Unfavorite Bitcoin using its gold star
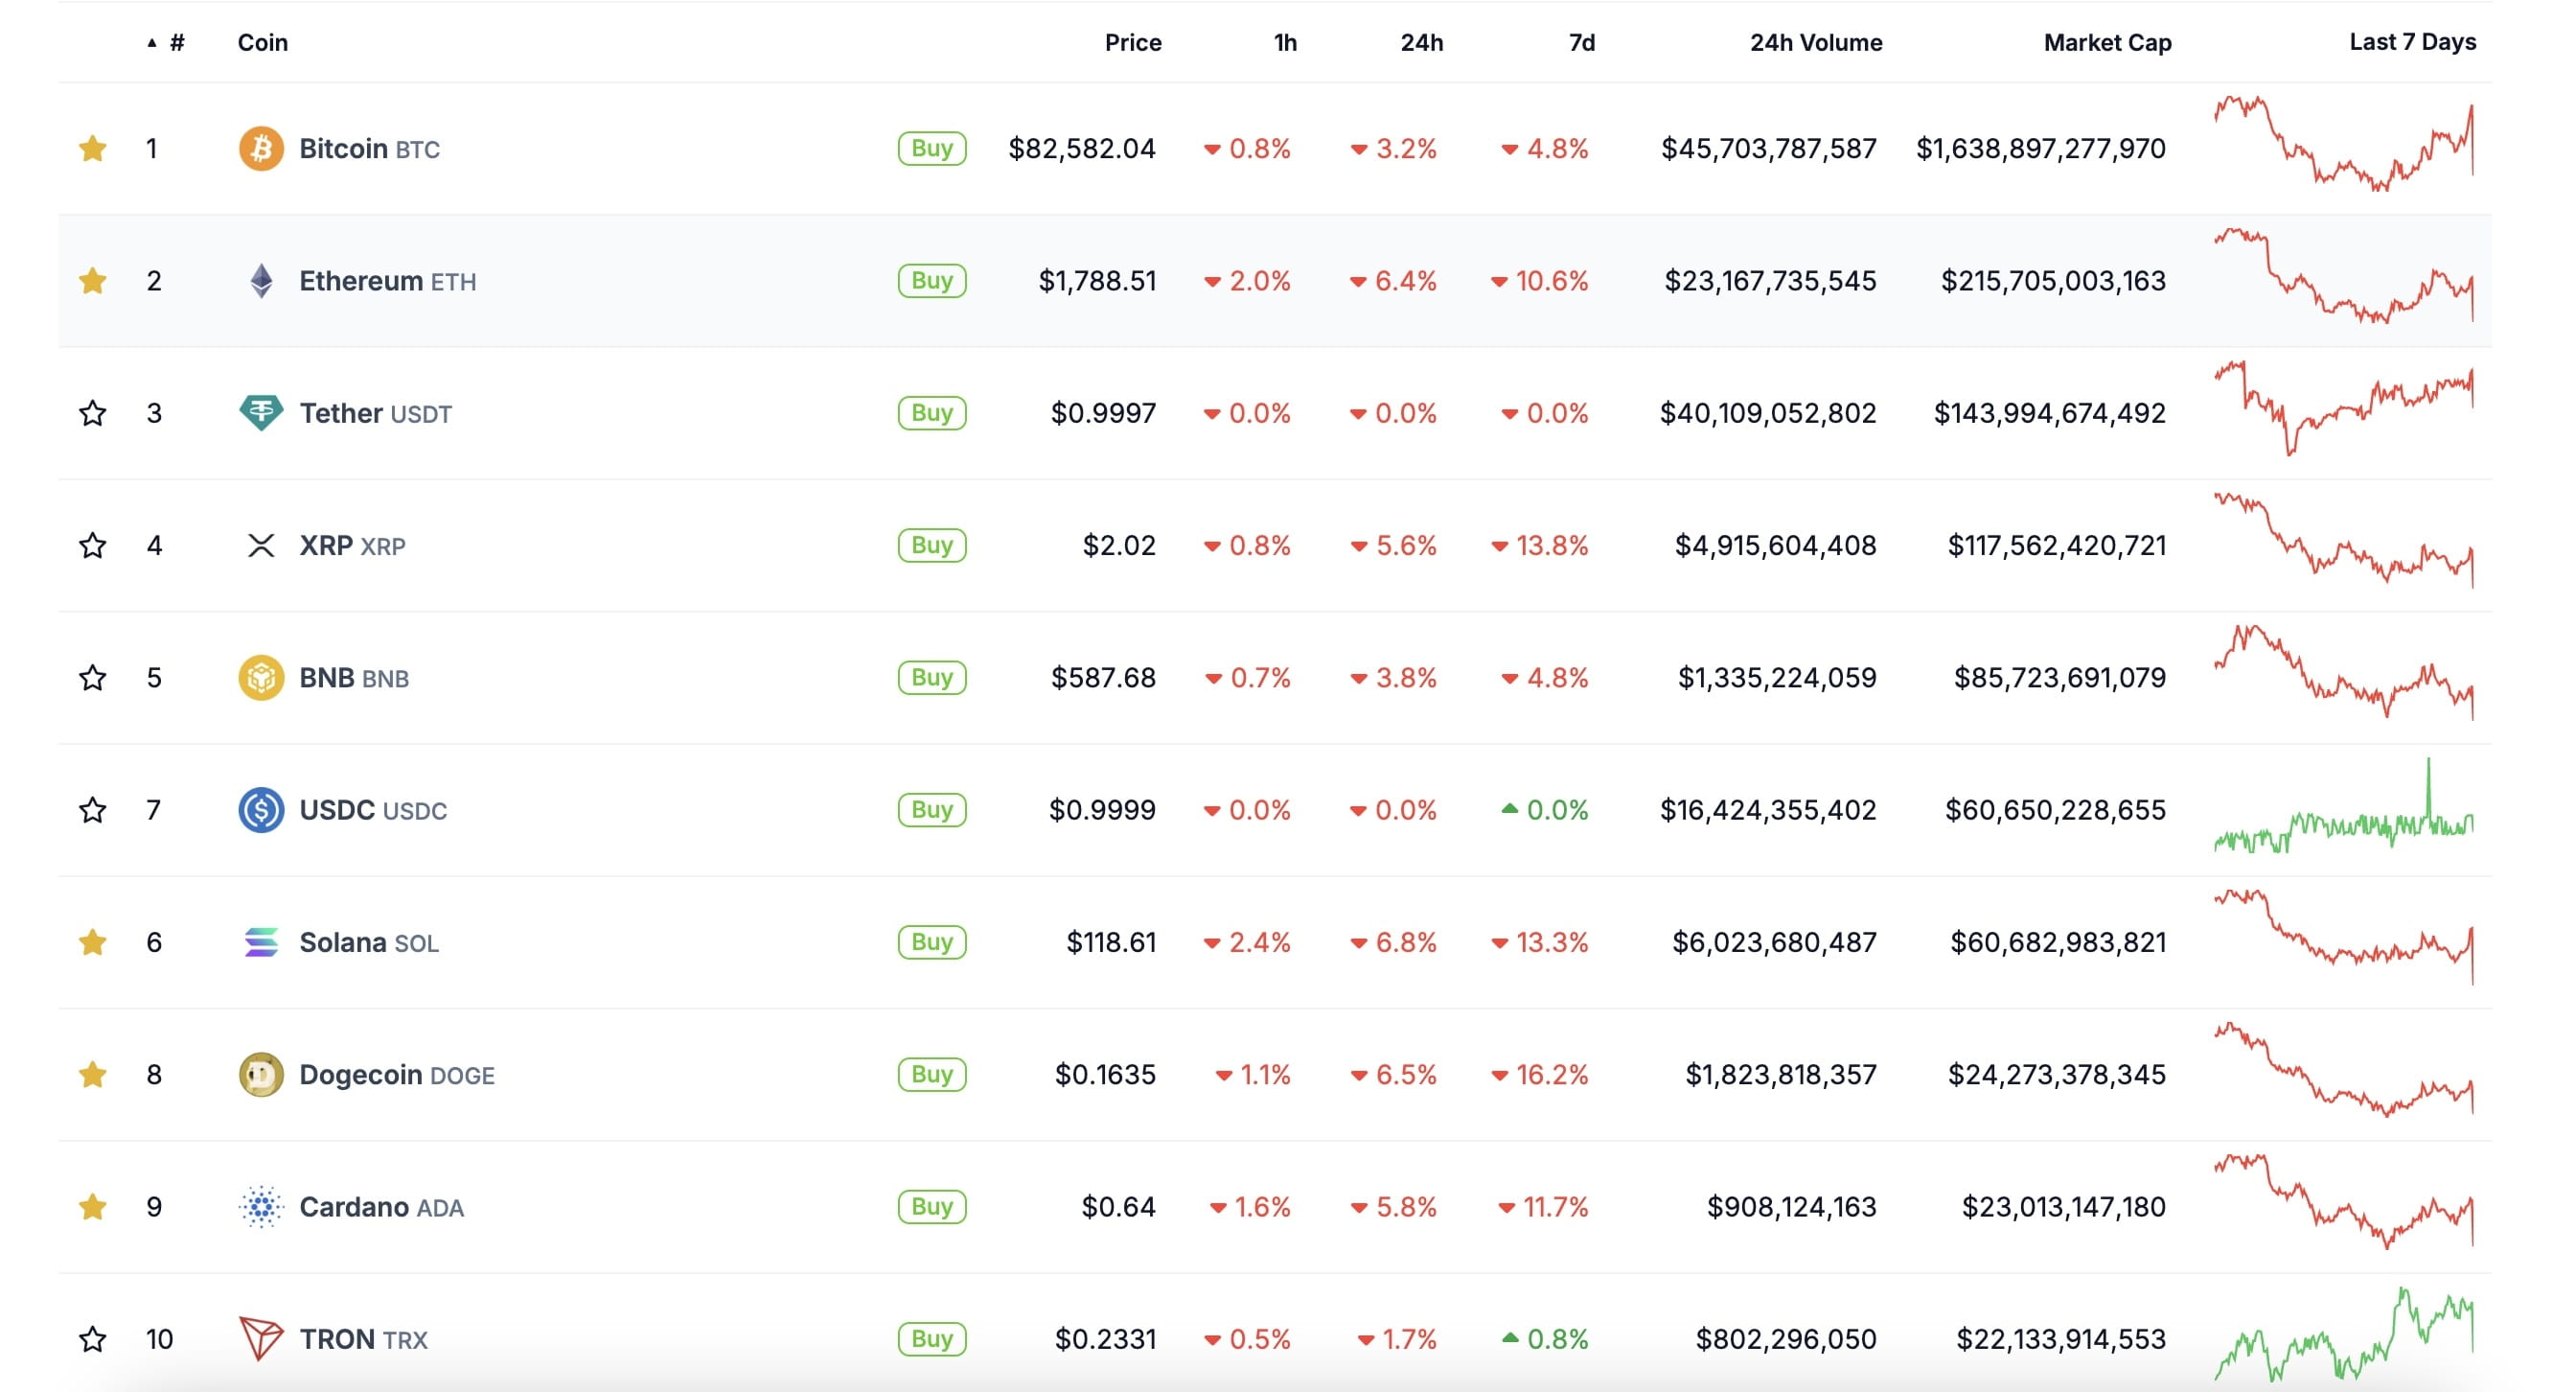The image size is (2576, 1392). pos(93,148)
